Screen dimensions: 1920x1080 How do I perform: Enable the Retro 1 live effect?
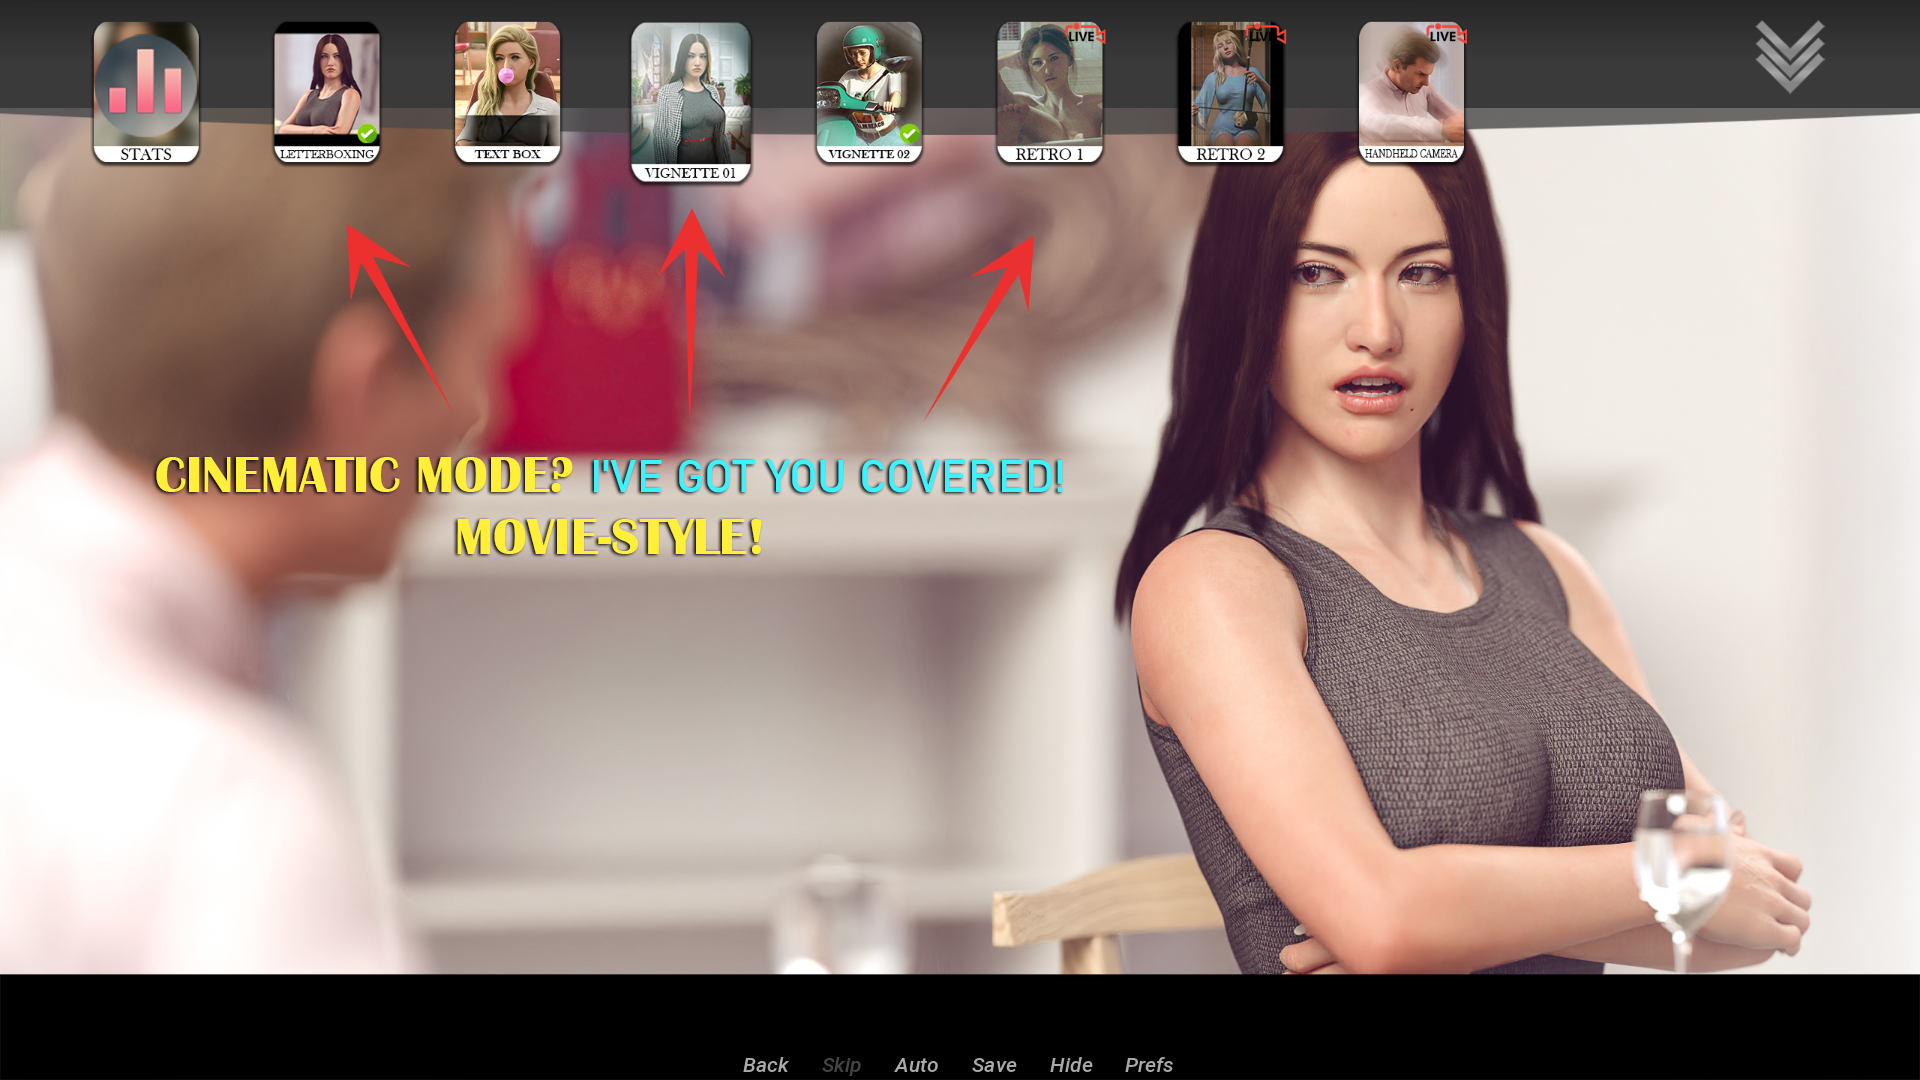pyautogui.click(x=1050, y=92)
